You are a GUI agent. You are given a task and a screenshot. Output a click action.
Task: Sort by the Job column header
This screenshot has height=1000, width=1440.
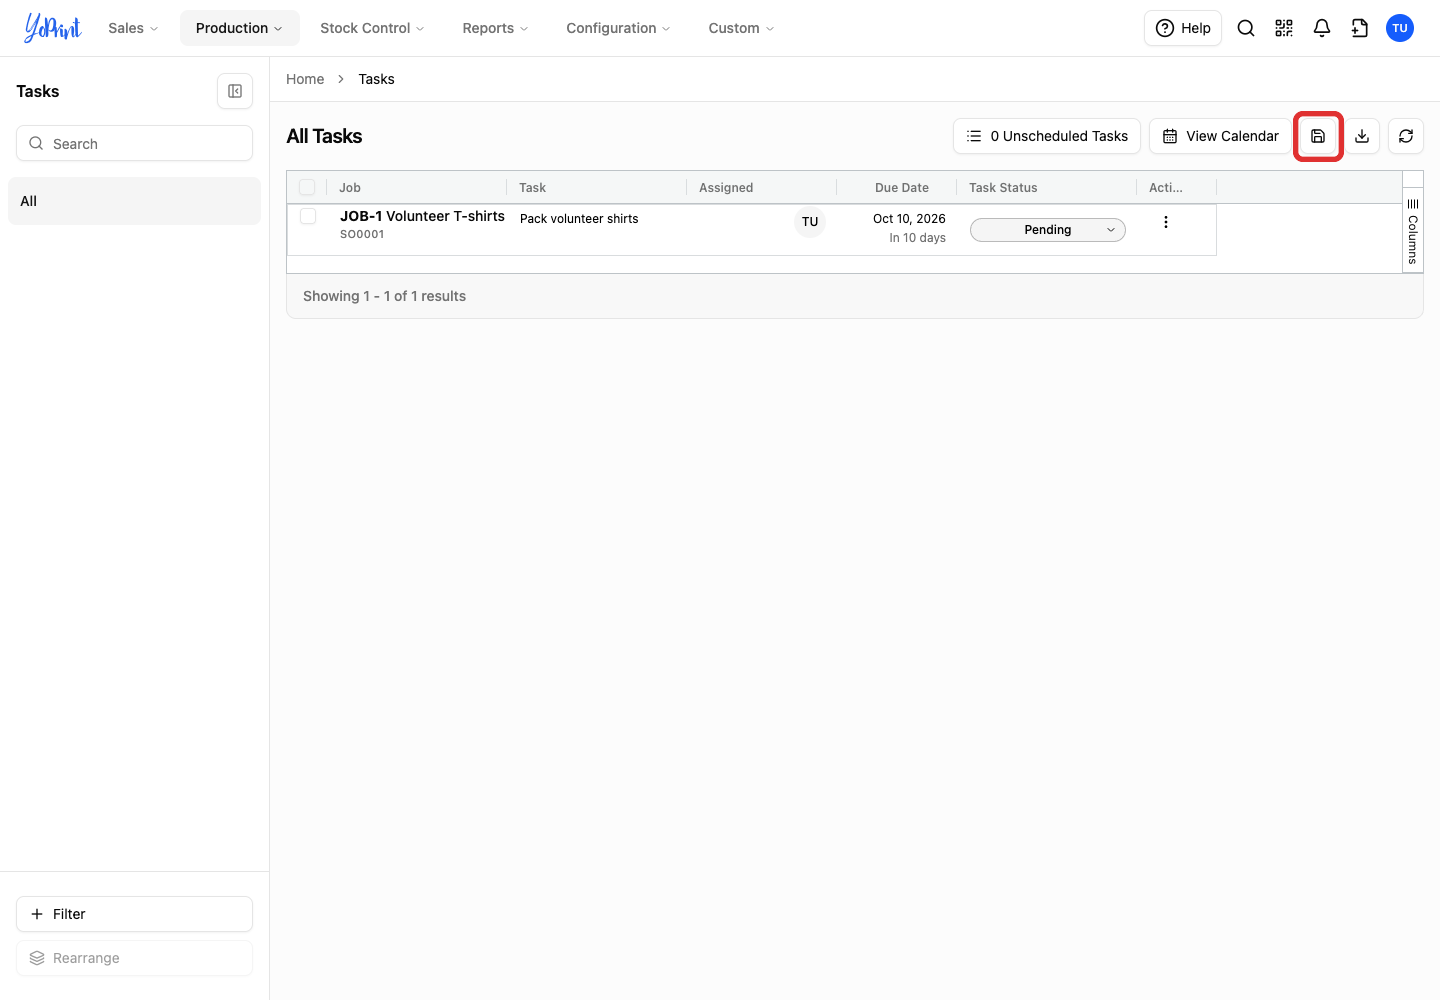350,188
